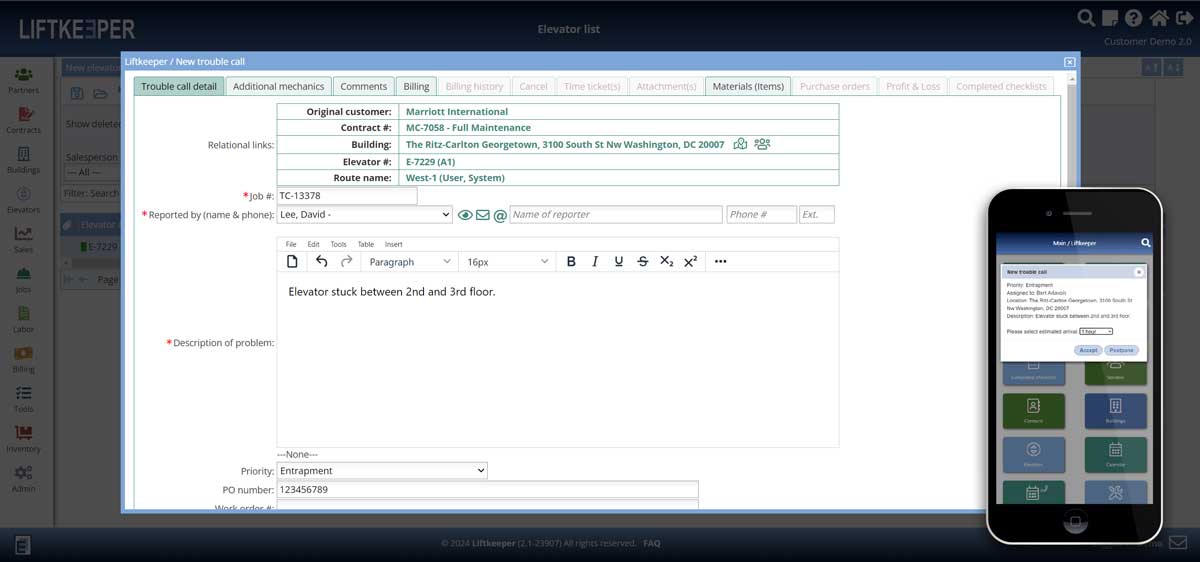Undo last edit in the editor
Image resolution: width=1200 pixels, height=562 pixels.
321,261
